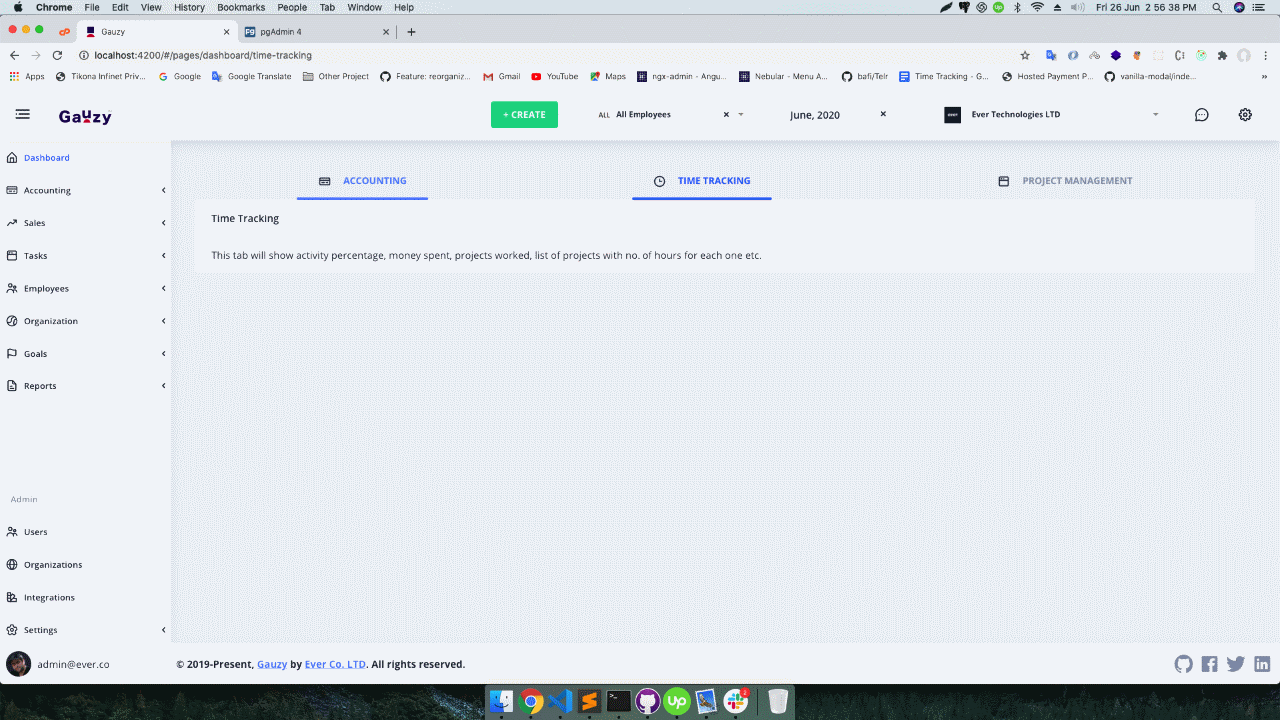Image resolution: width=1280 pixels, height=720 pixels.
Task: Open the GitHub icon in footer
Action: click(x=1184, y=664)
